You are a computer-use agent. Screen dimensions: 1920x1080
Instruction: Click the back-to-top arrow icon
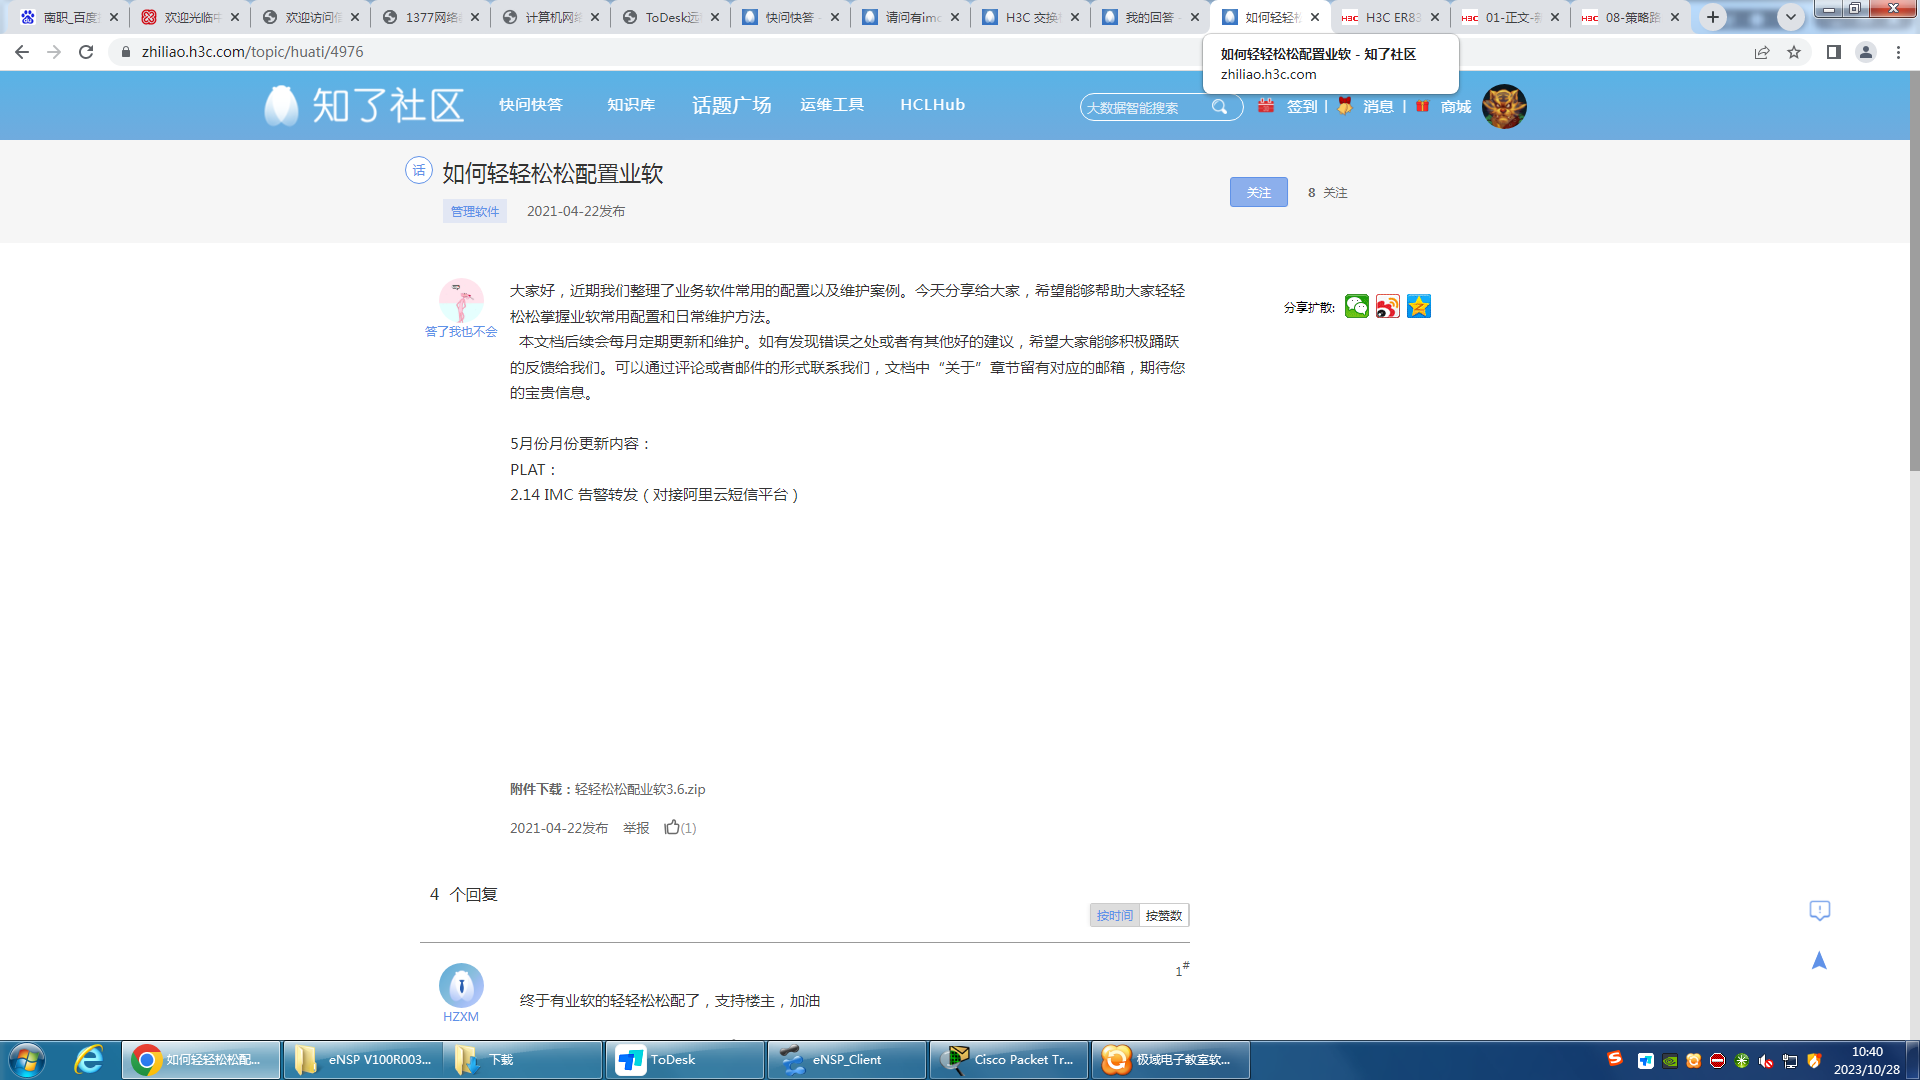coord(1819,961)
